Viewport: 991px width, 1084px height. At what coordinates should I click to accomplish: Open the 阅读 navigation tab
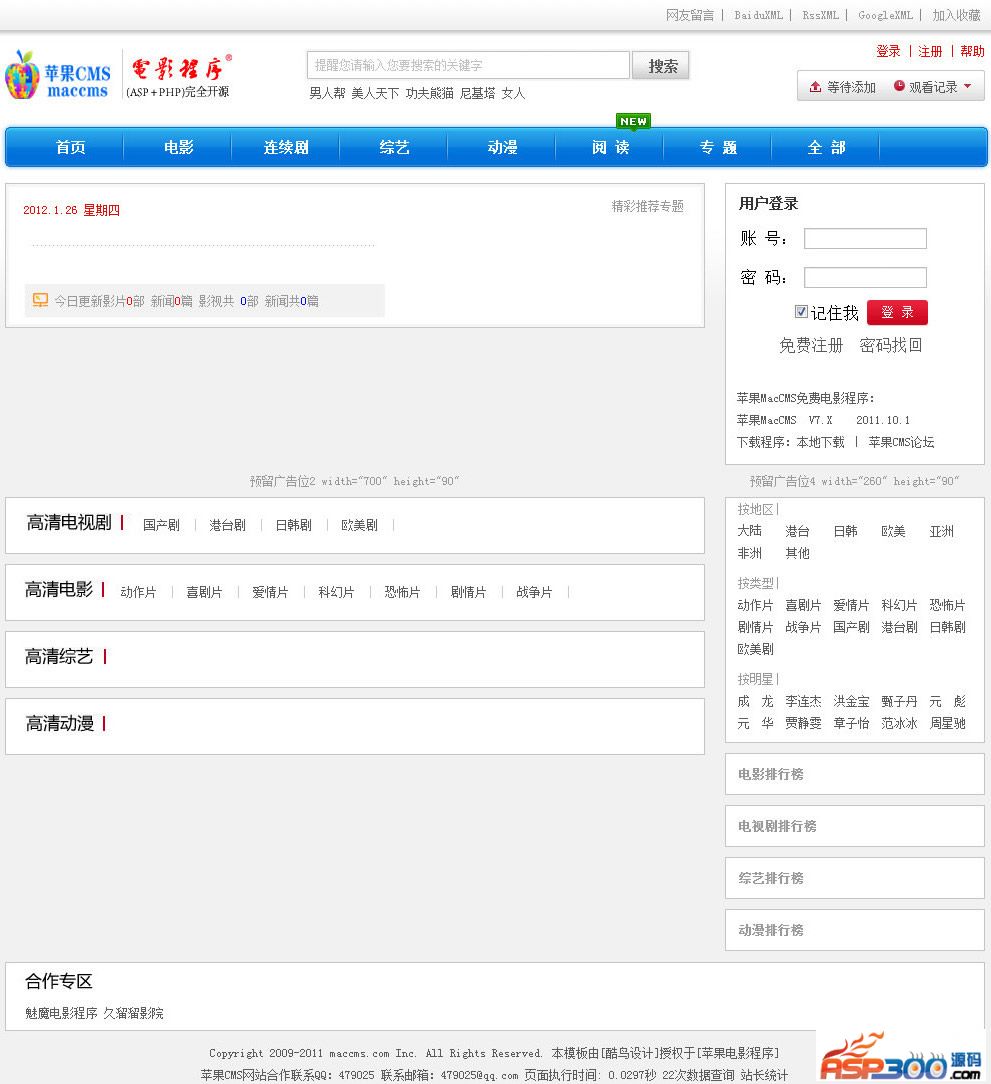[610, 147]
